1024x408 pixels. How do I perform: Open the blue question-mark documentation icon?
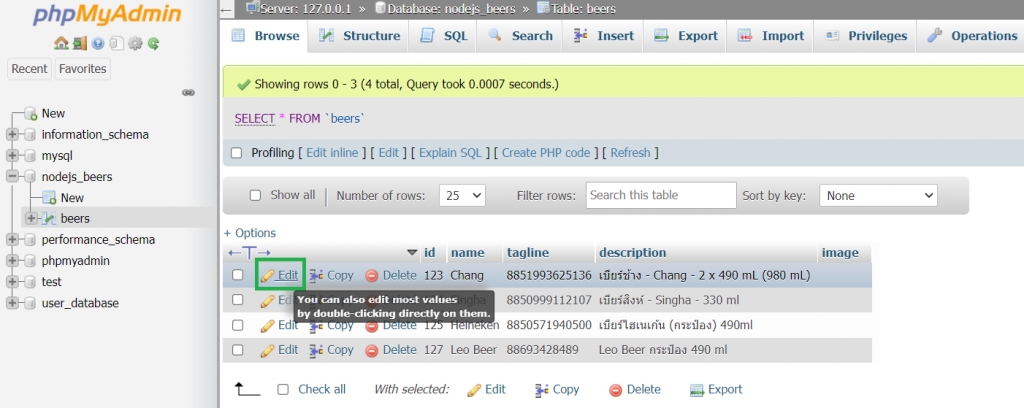(98, 44)
